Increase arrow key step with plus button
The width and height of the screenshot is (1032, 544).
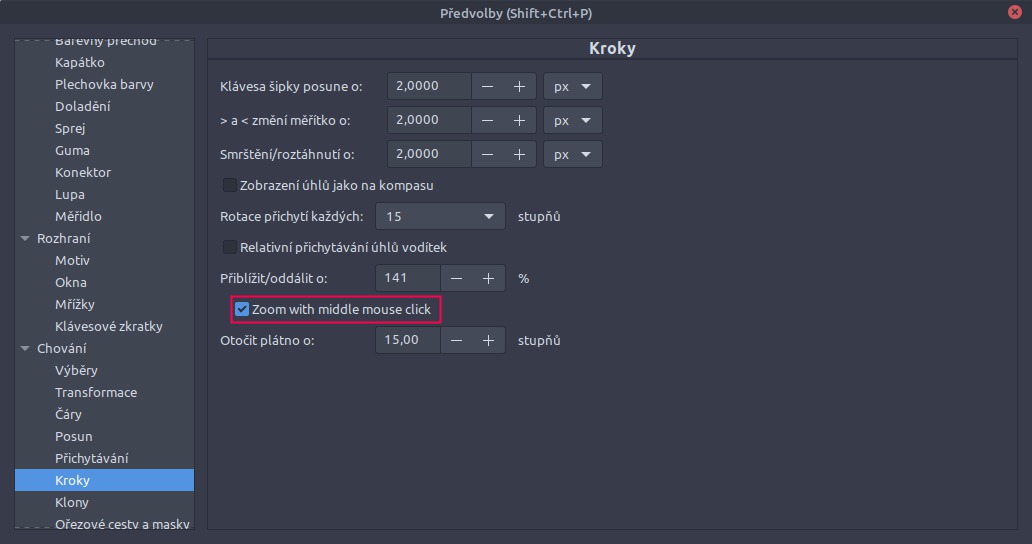tap(519, 86)
